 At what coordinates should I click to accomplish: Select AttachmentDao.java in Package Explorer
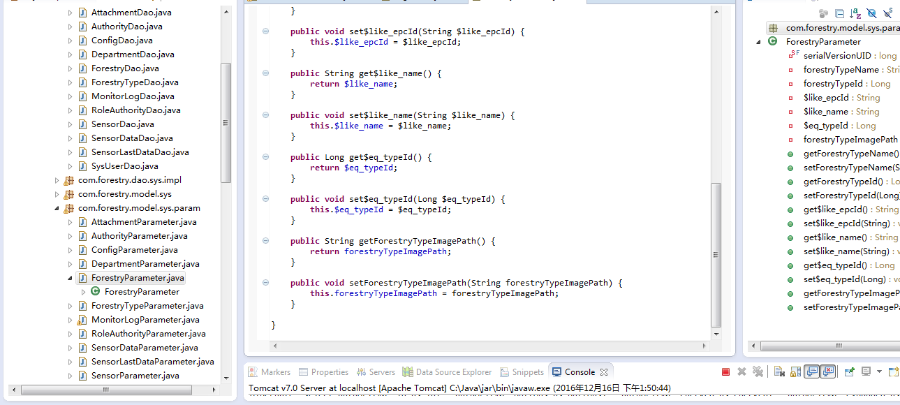click(131, 12)
